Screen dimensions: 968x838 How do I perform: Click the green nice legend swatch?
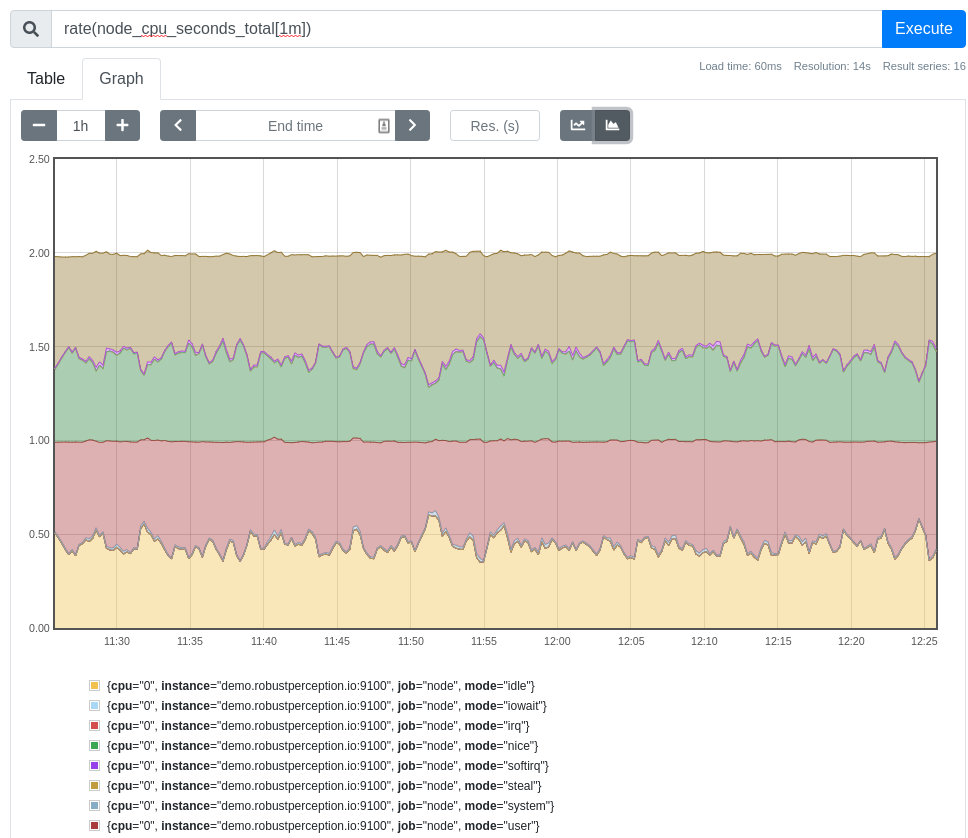94,745
